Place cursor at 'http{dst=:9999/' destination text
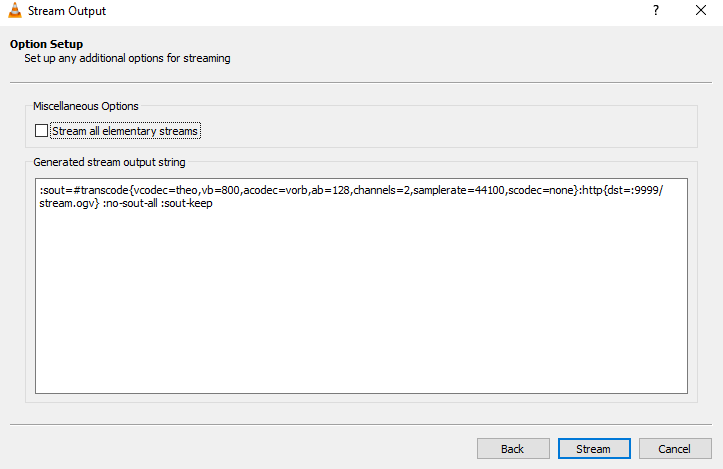 [622, 190]
